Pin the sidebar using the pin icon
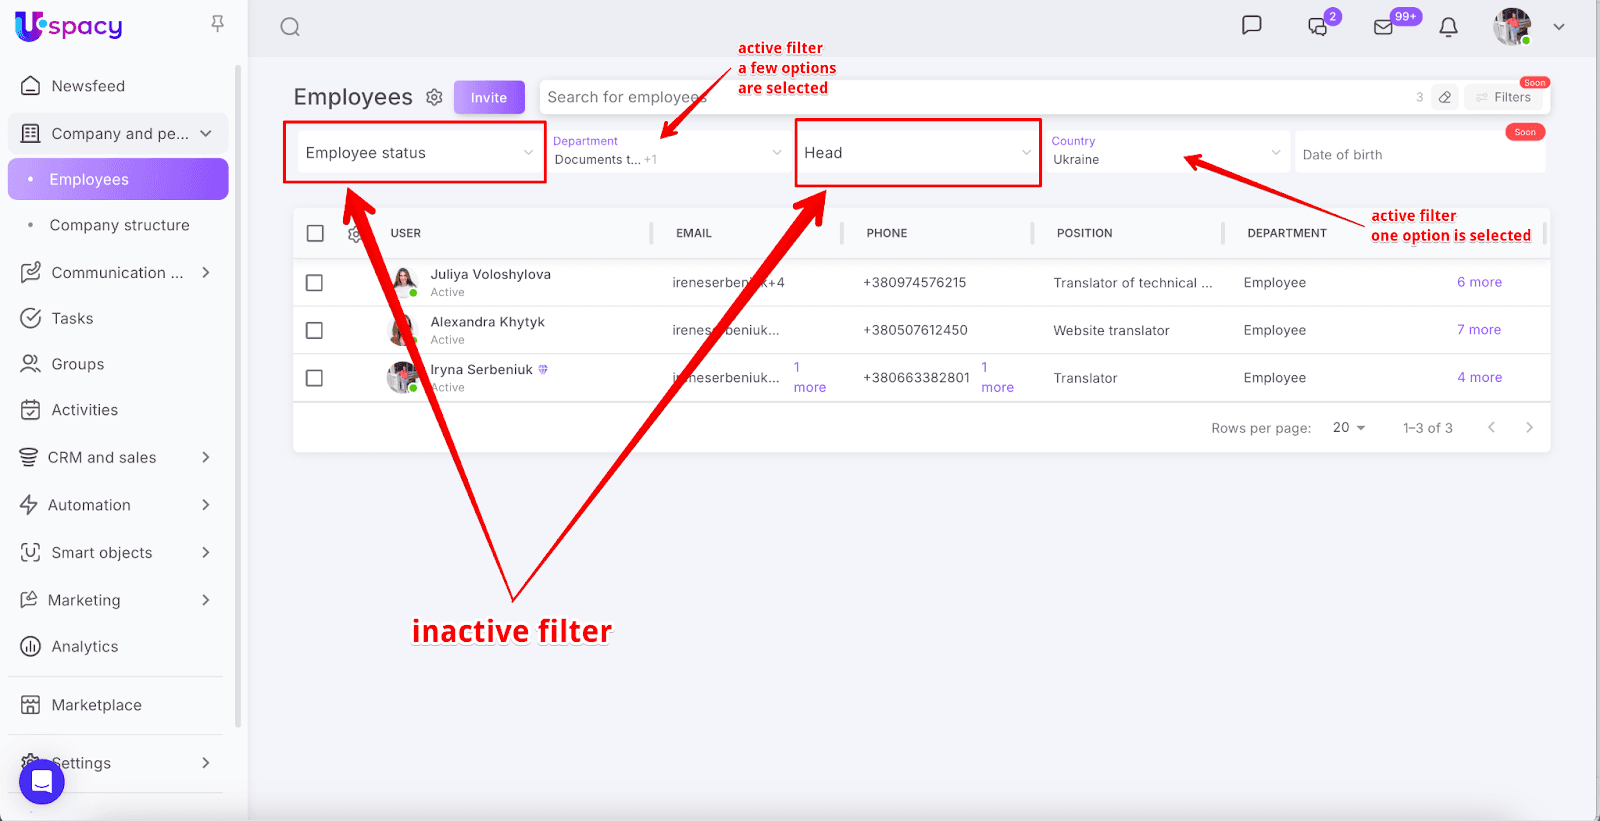Image resolution: width=1600 pixels, height=821 pixels. pyautogui.click(x=217, y=23)
